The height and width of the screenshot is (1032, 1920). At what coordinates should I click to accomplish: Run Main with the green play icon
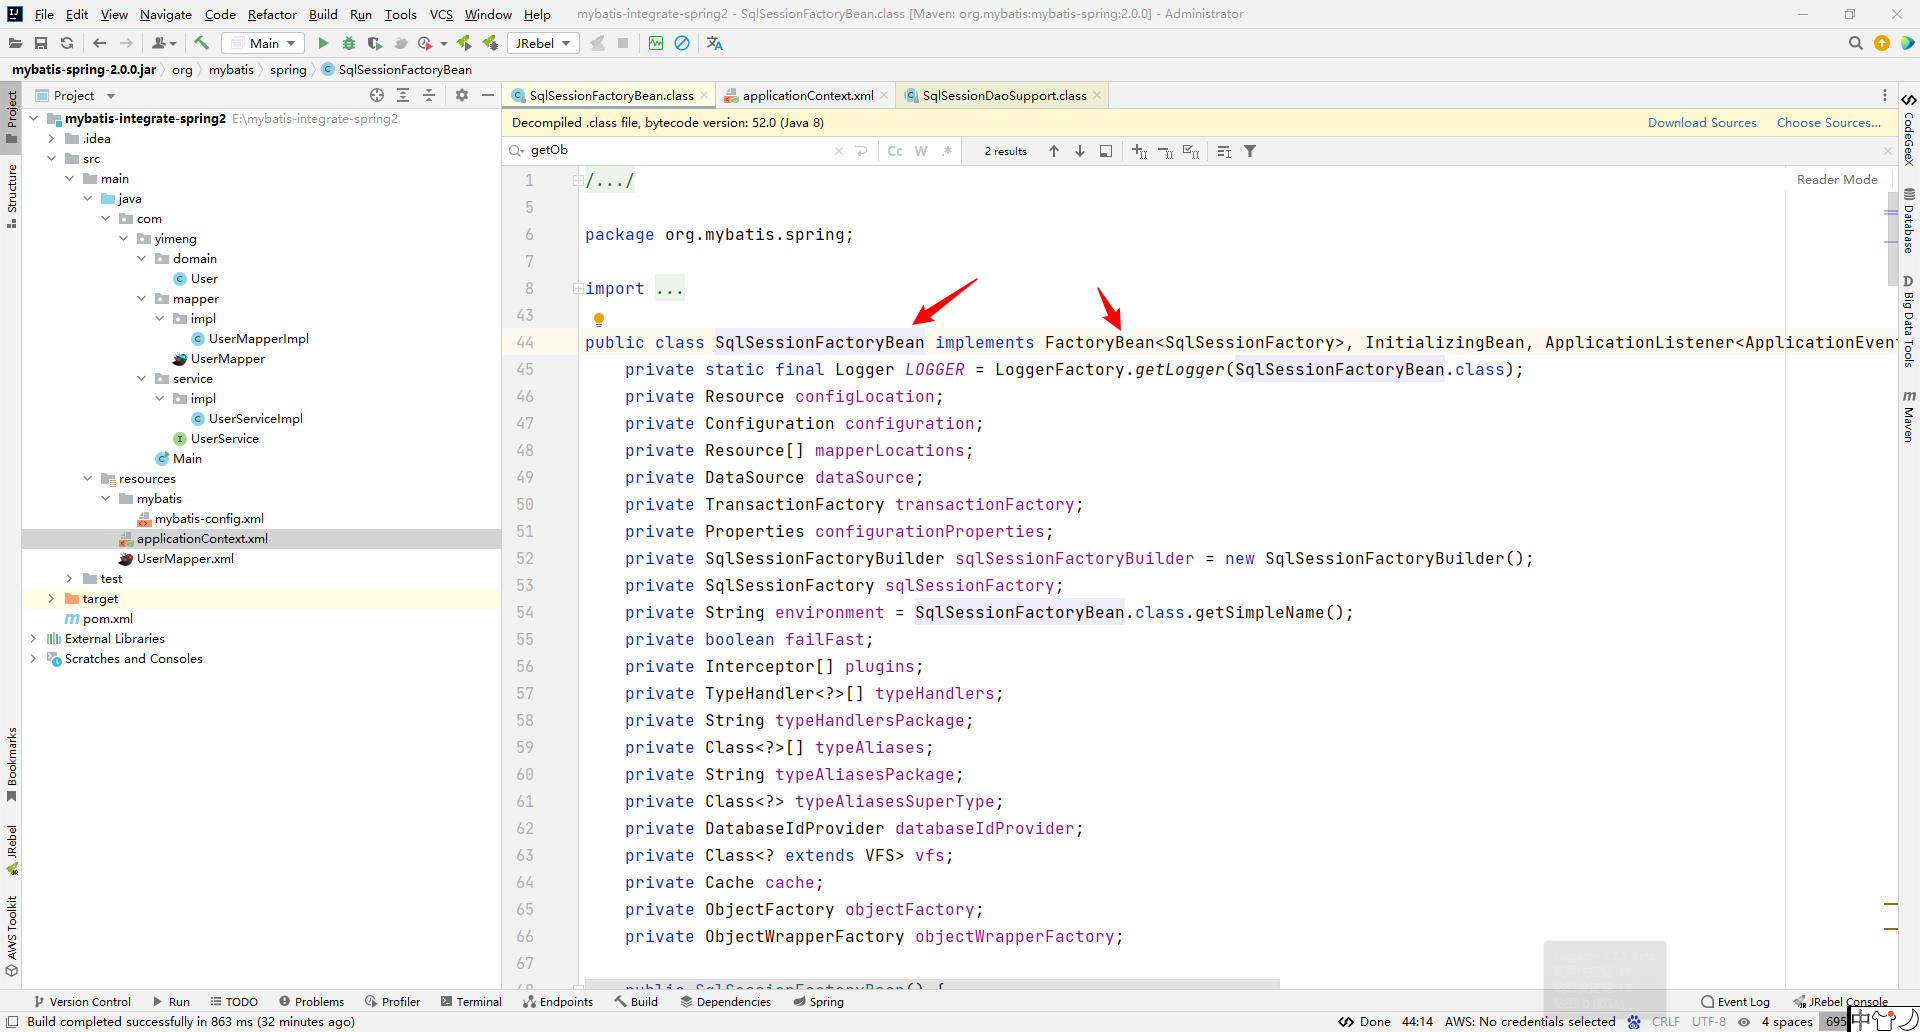(x=323, y=43)
